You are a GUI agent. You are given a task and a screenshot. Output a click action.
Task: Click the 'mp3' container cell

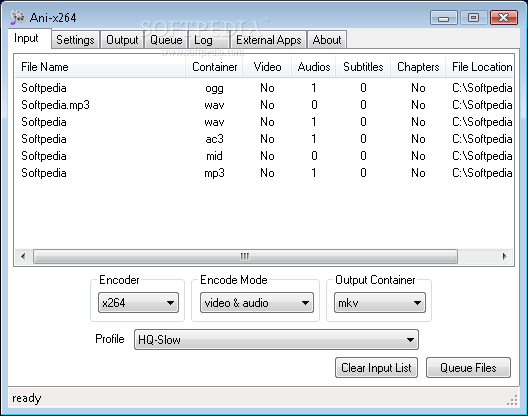point(214,173)
